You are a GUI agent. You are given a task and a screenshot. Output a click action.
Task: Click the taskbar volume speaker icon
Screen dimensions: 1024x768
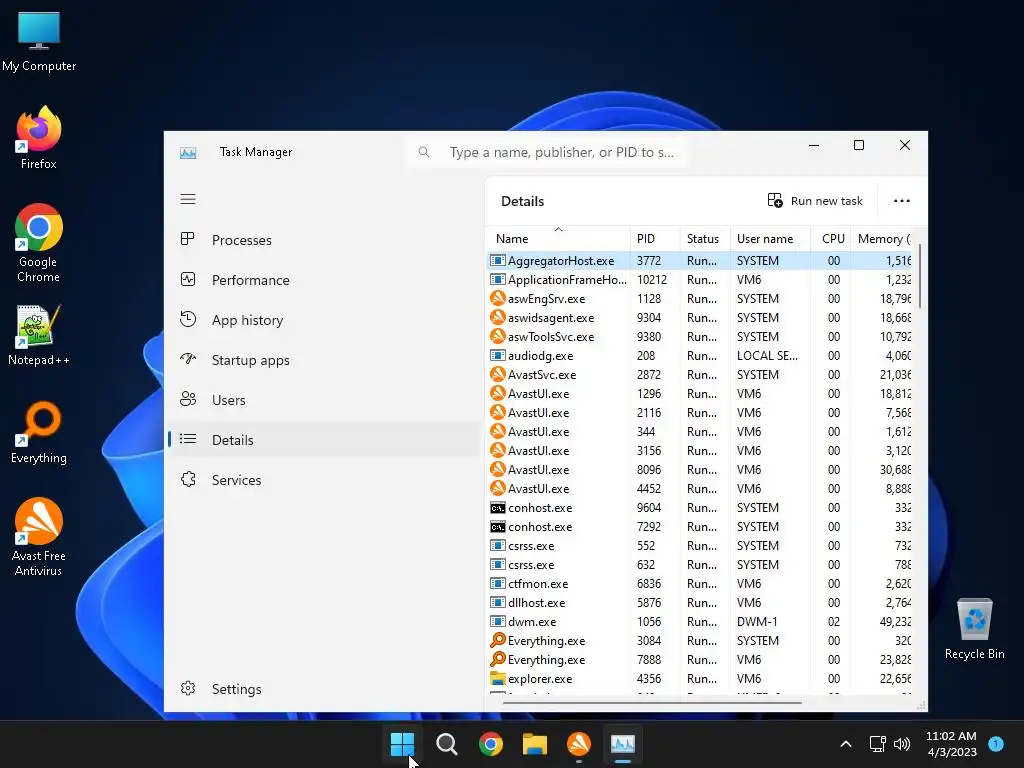tap(902, 744)
